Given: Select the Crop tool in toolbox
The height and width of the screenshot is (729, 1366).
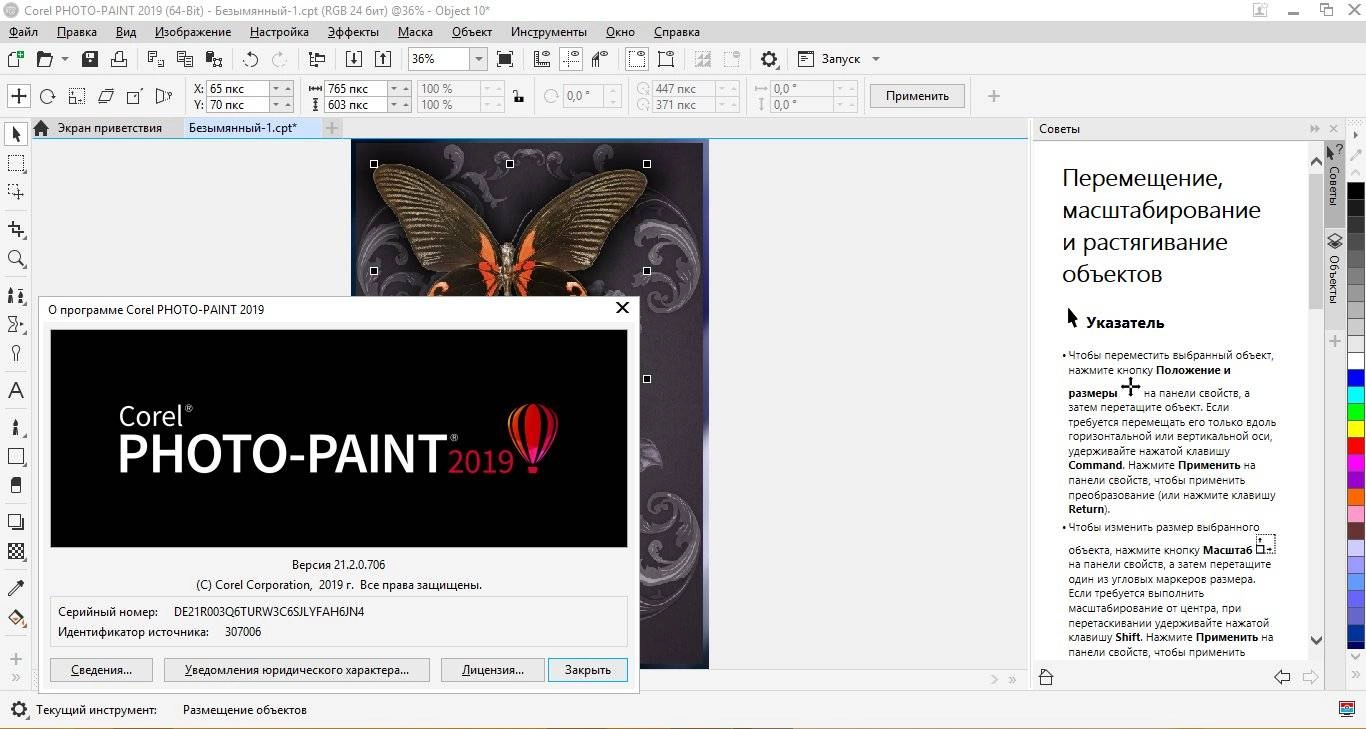Looking at the screenshot, I should (x=16, y=229).
